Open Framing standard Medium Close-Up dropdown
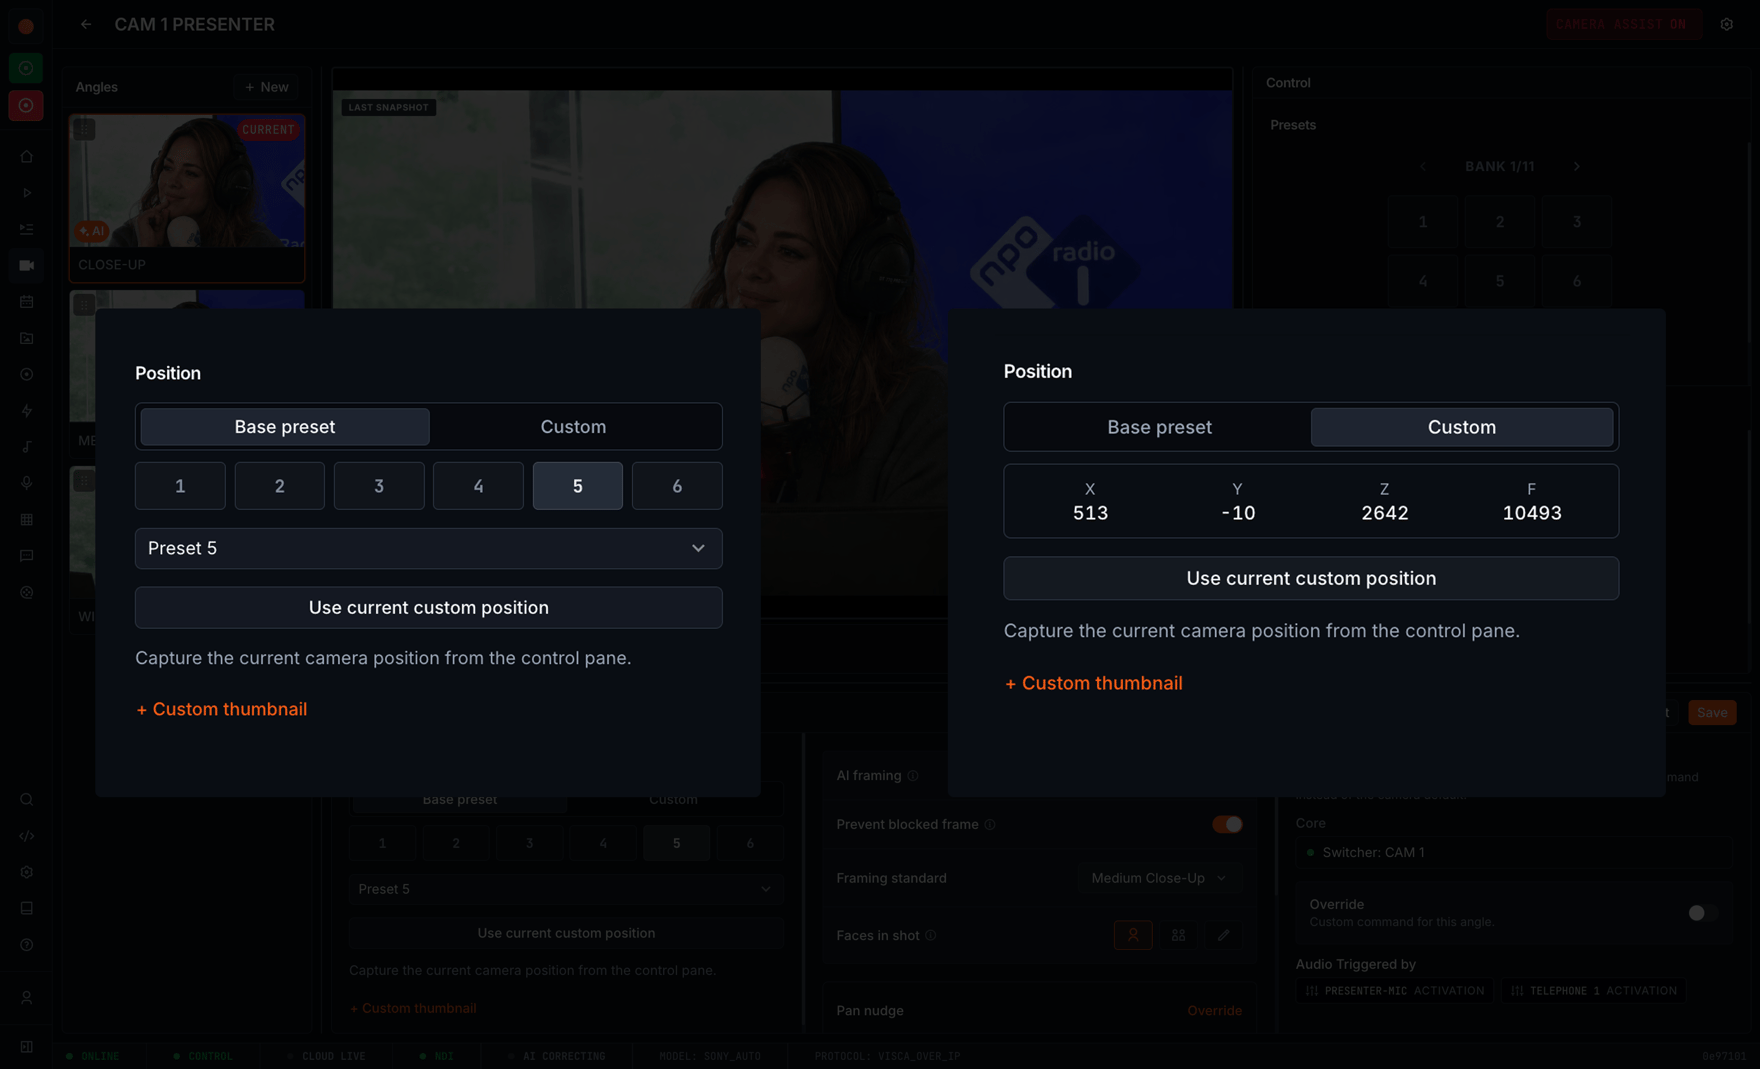The width and height of the screenshot is (1760, 1069). [x=1159, y=878]
